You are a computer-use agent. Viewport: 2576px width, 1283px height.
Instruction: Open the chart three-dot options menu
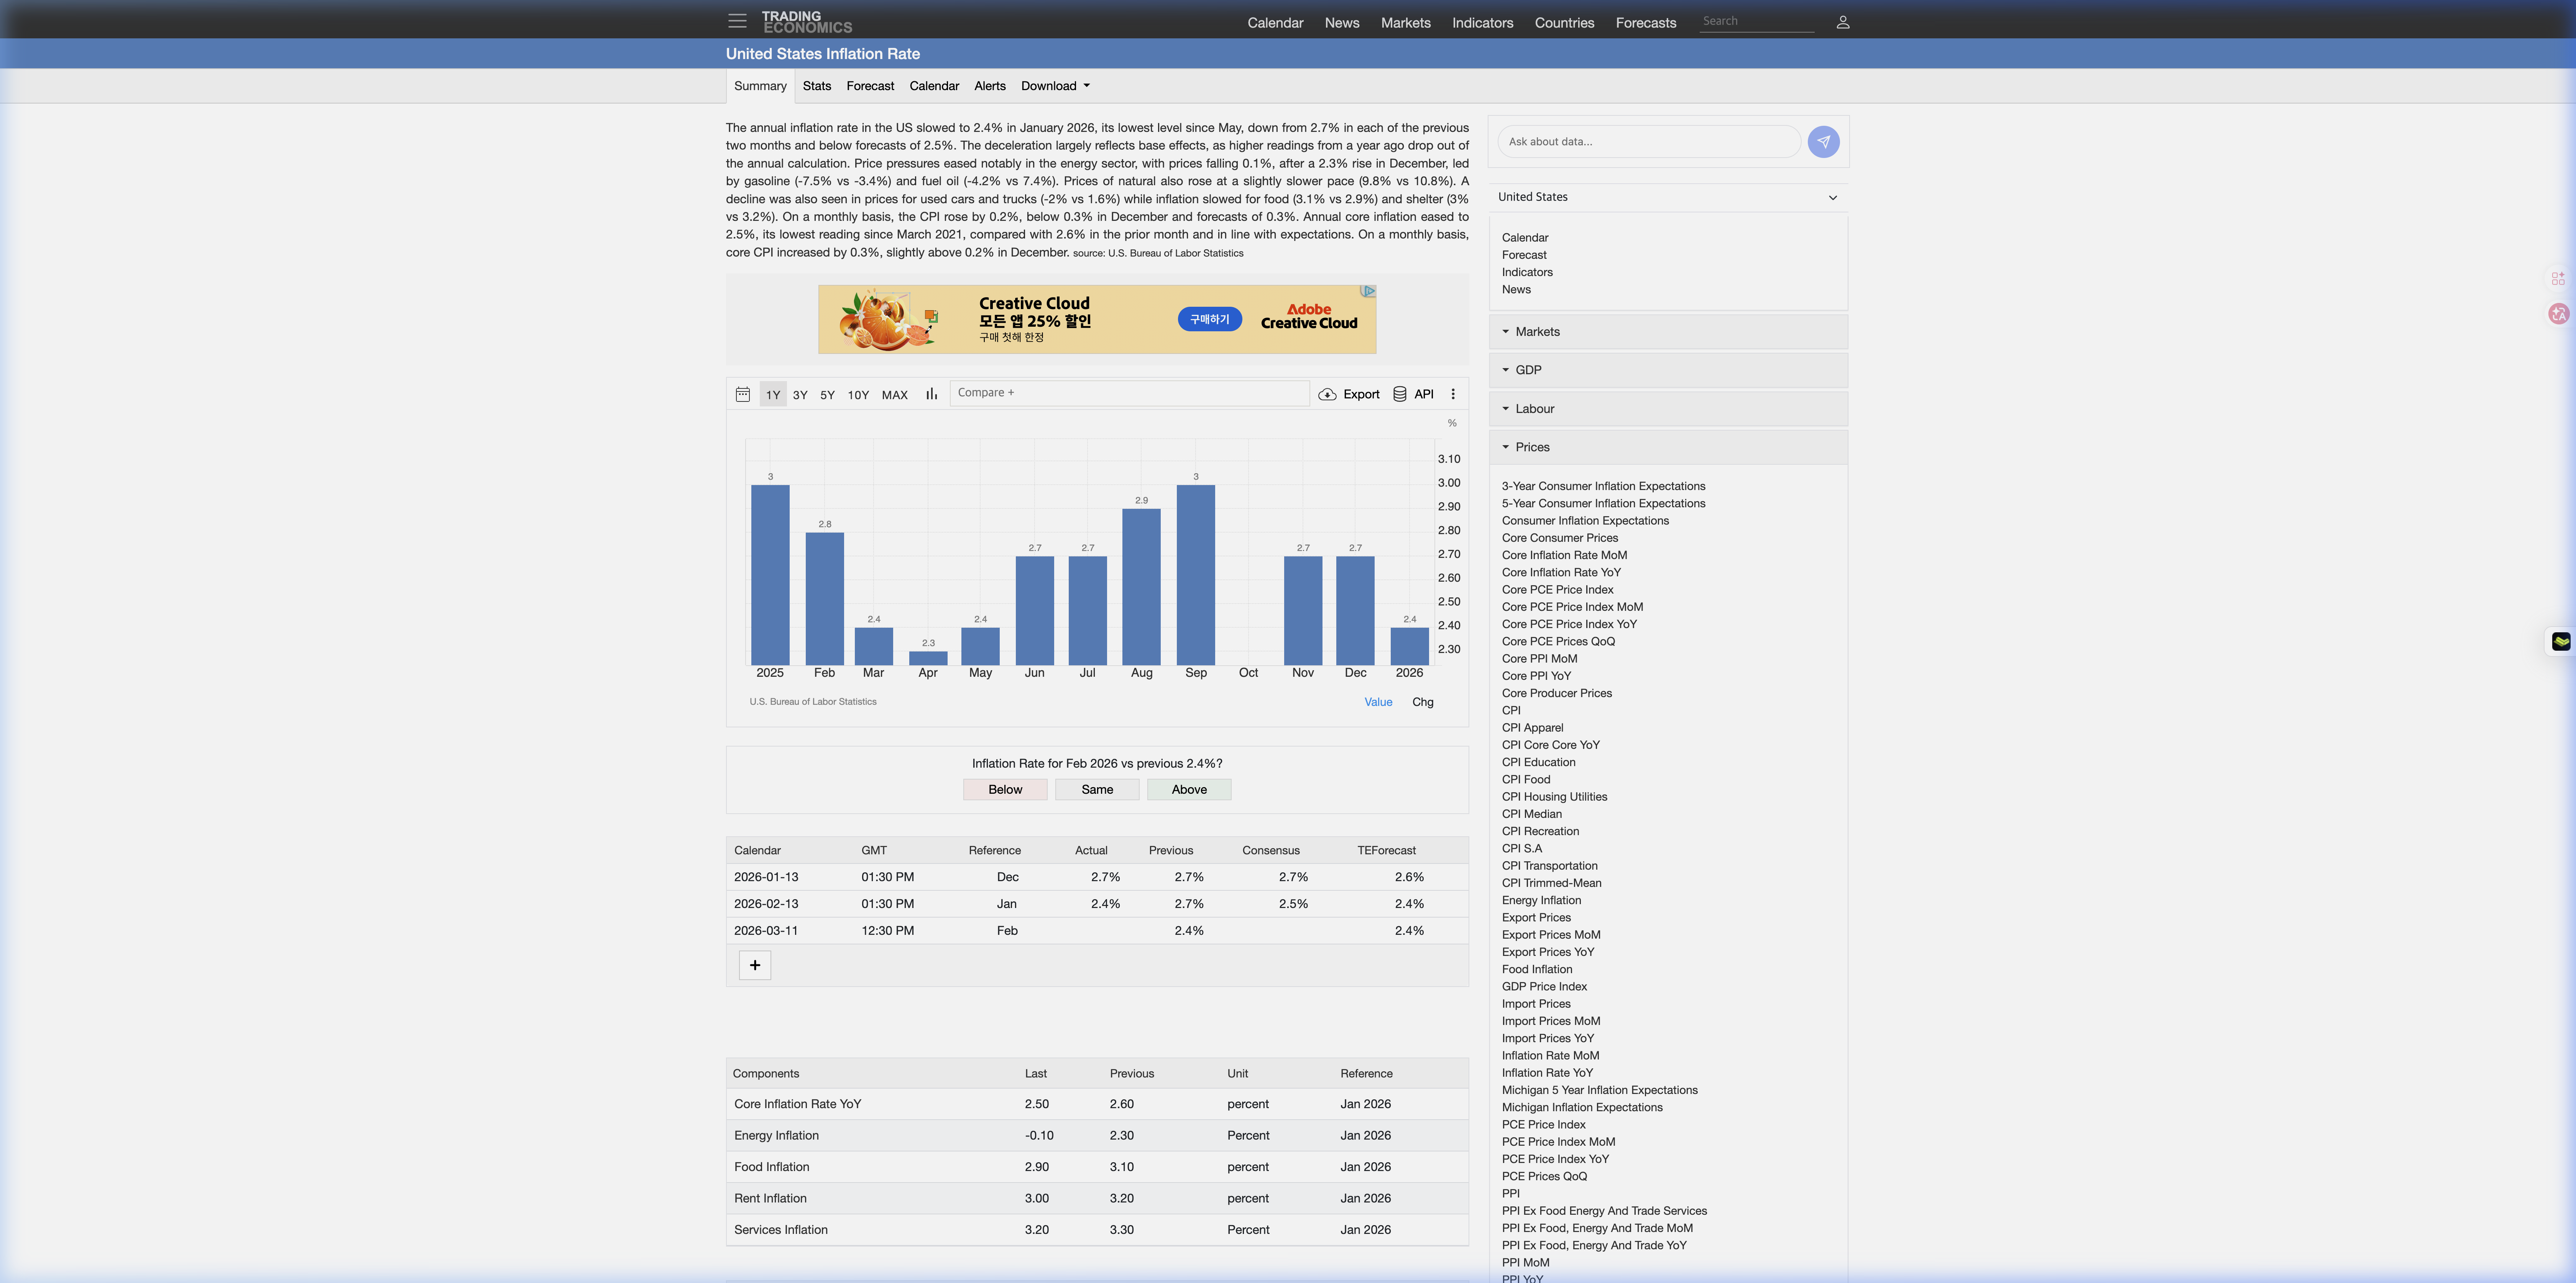click(x=1453, y=394)
